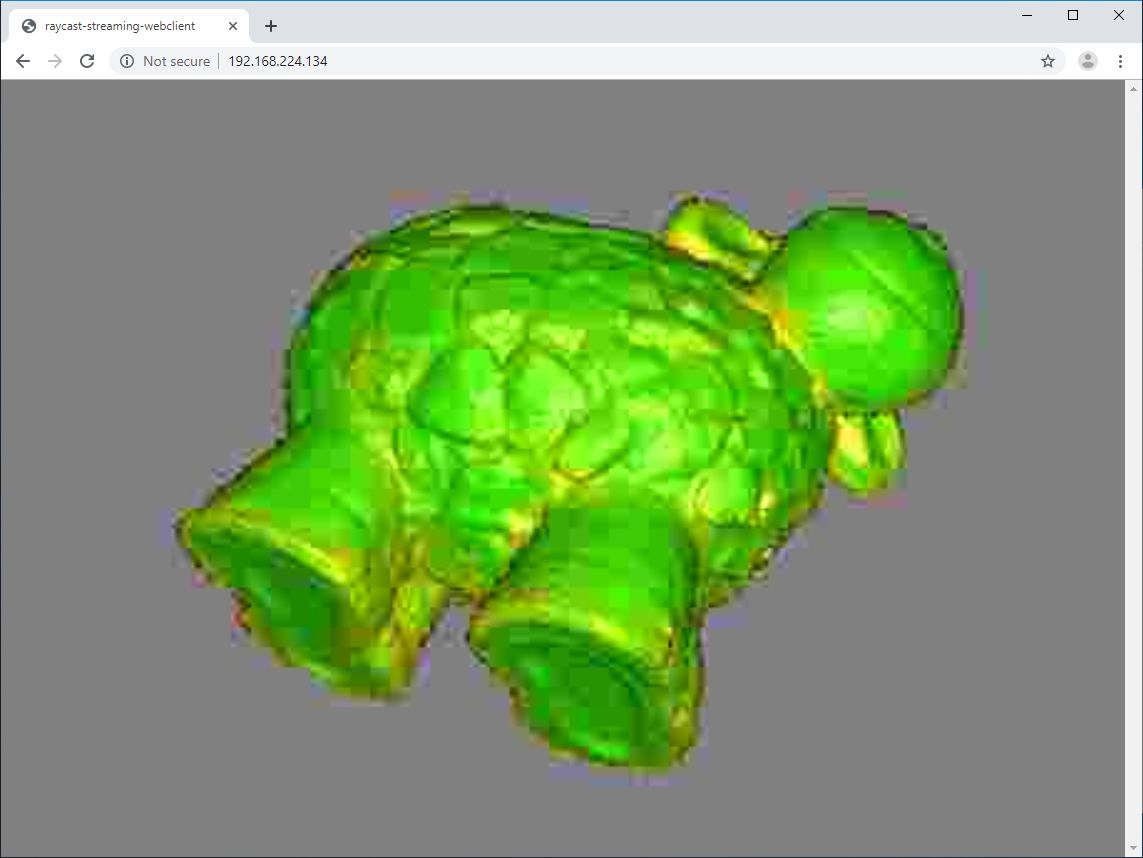Click the center of the turtle's shell

tap(540, 400)
